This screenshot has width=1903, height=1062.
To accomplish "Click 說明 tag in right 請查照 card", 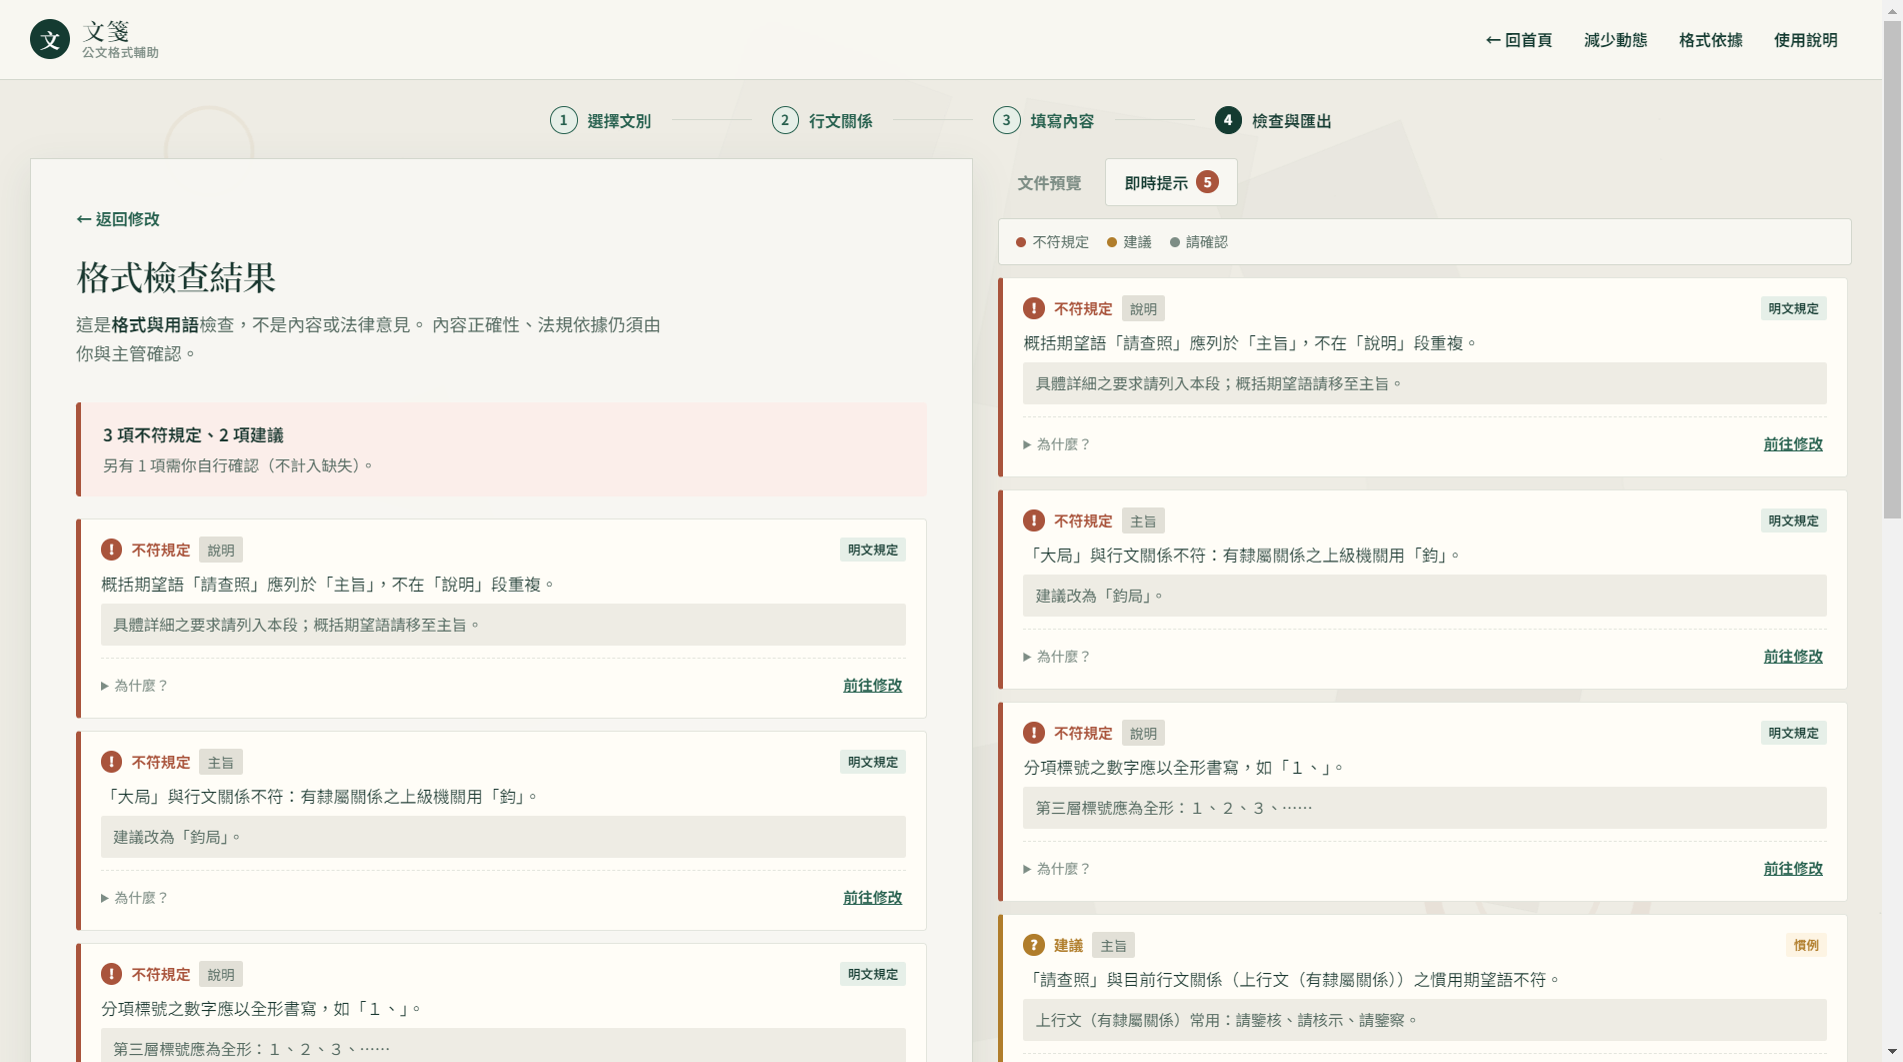I will 1143,309.
